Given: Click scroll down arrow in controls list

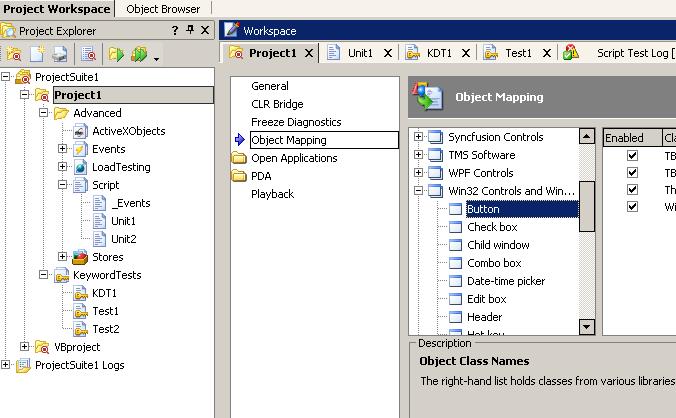Looking at the screenshot, I should [587, 326].
